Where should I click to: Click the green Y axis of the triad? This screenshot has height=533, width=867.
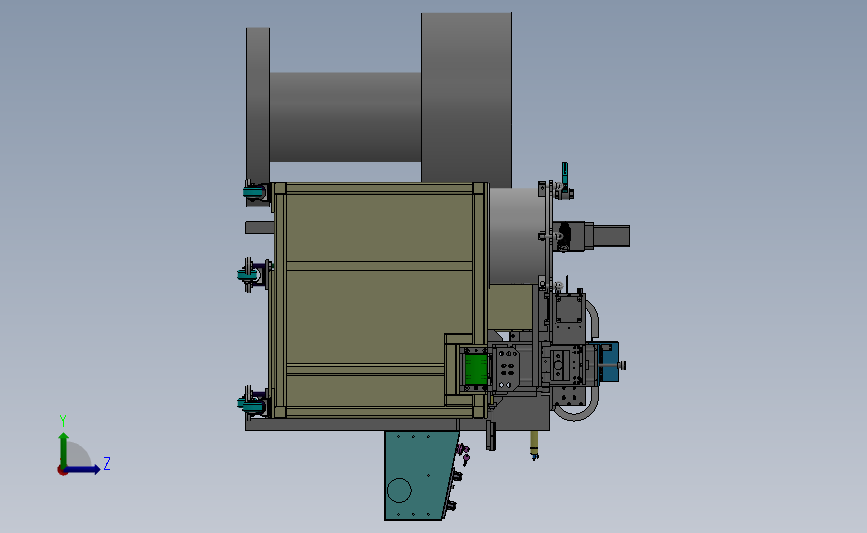(x=64, y=450)
